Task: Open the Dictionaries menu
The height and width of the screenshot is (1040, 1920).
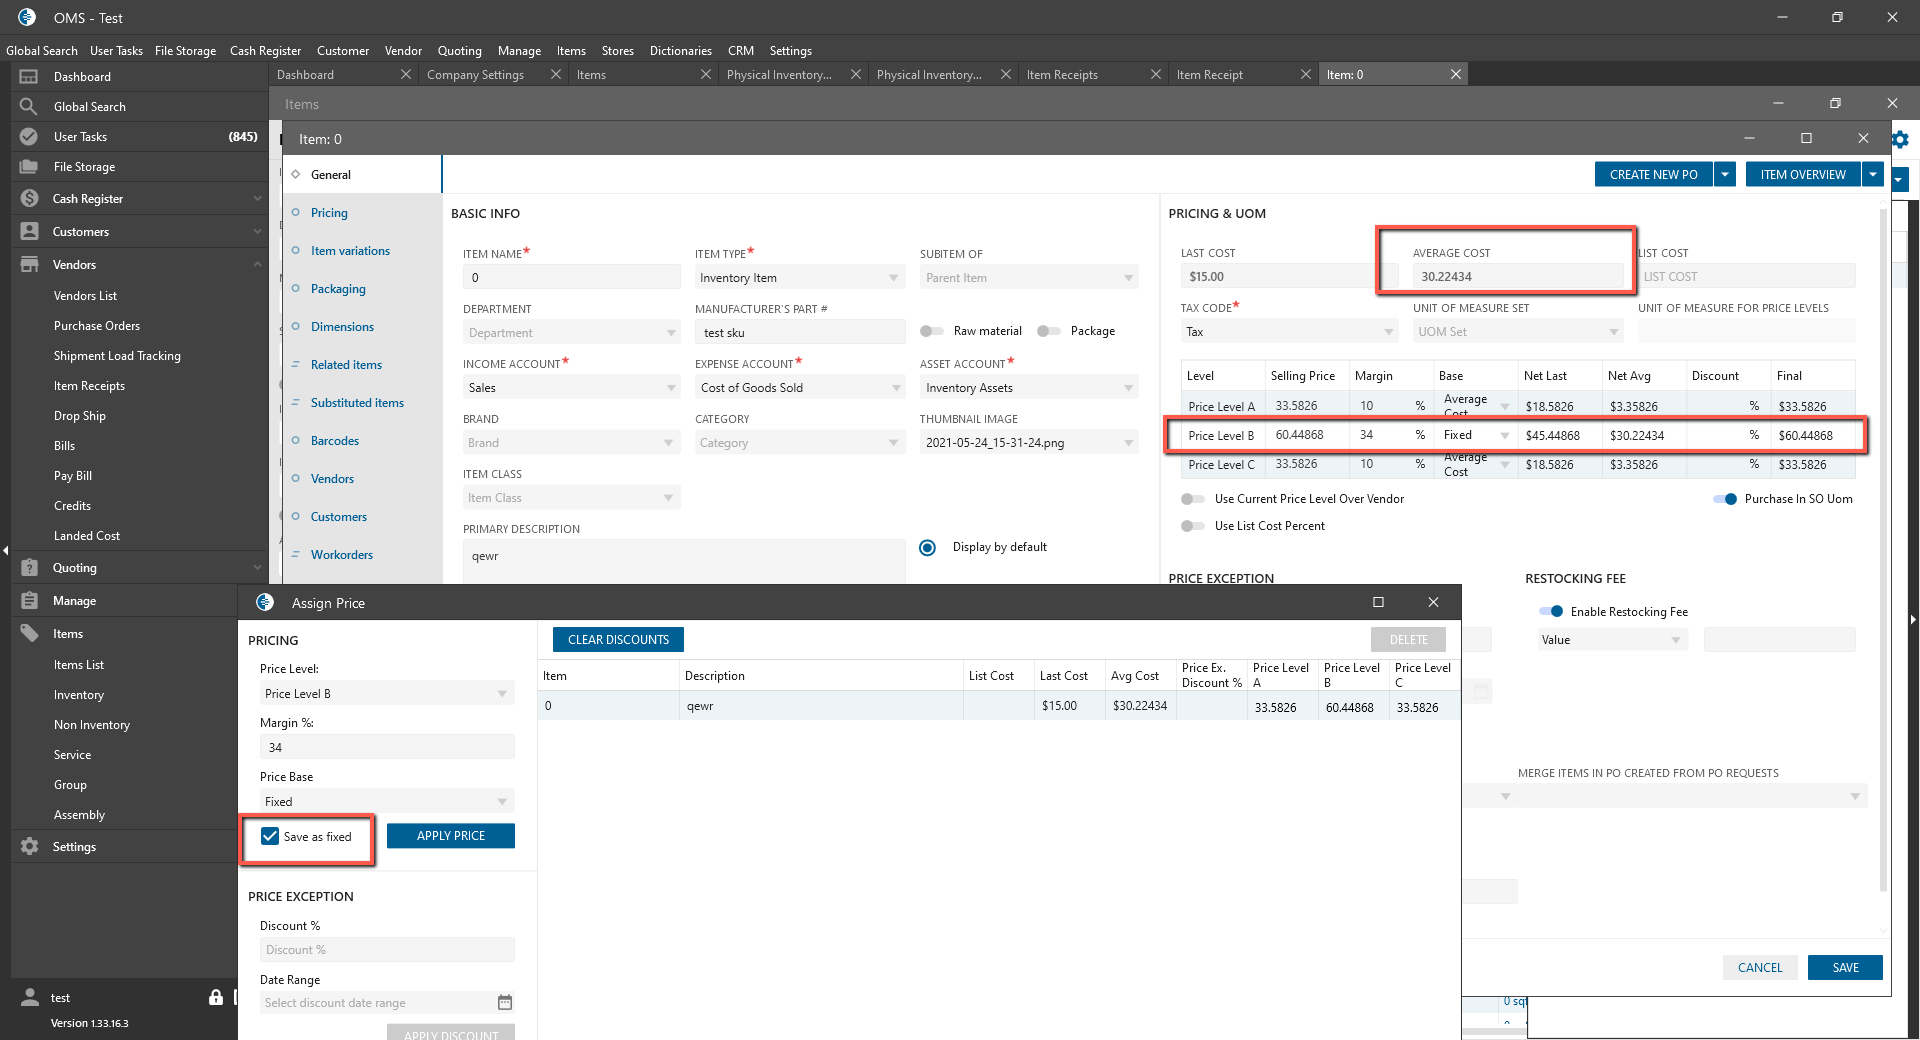Action: (x=680, y=51)
